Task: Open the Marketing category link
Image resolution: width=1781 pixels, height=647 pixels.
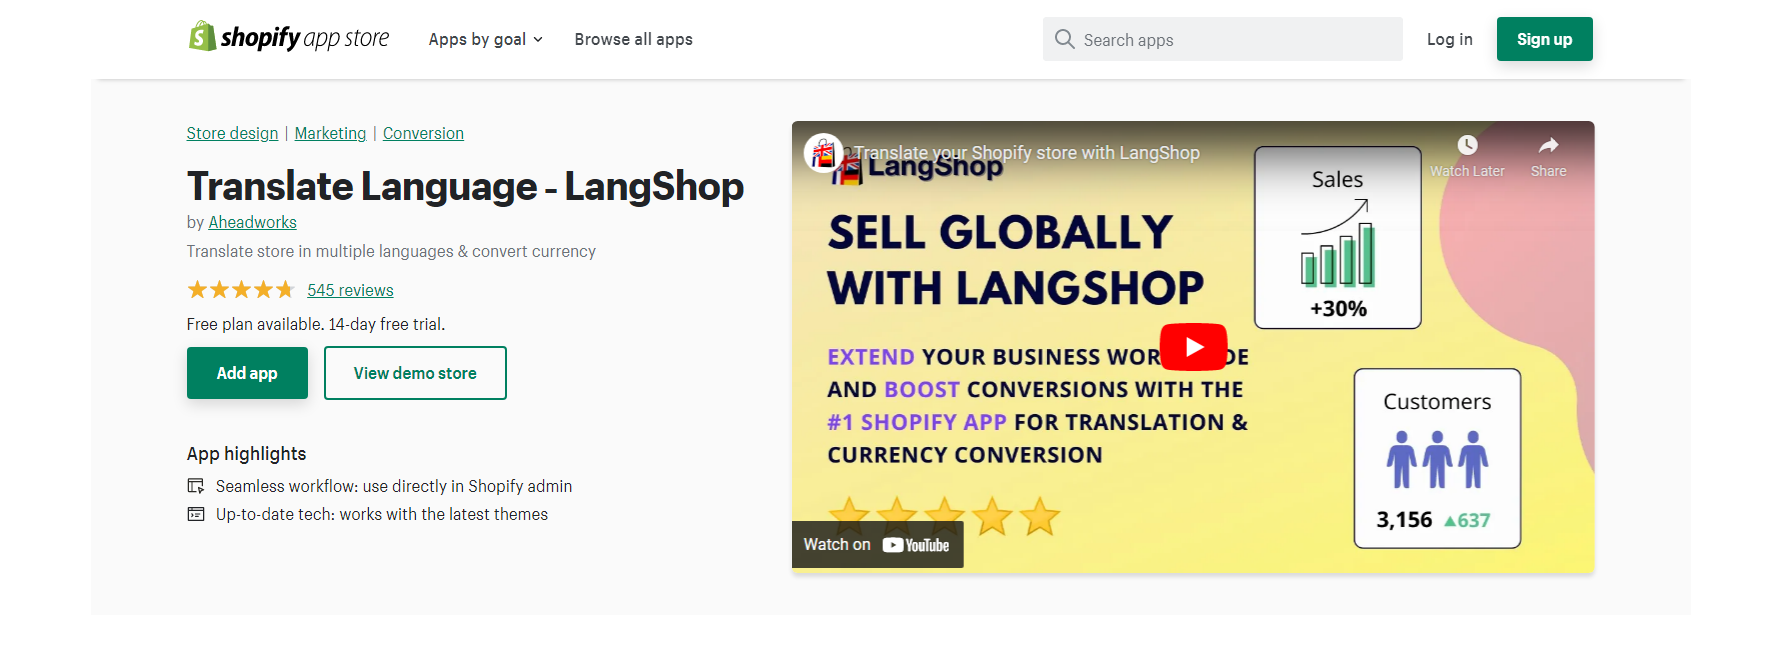Action: tap(330, 133)
